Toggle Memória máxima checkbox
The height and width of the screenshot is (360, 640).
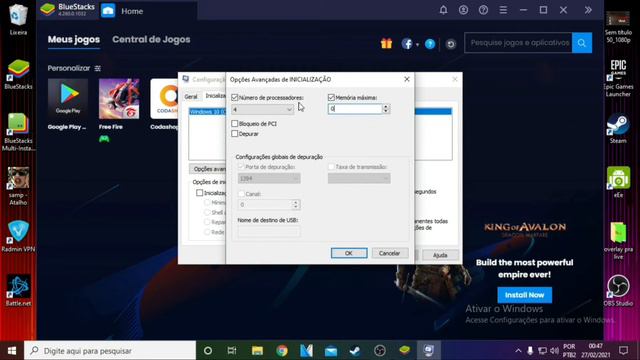pyautogui.click(x=331, y=98)
